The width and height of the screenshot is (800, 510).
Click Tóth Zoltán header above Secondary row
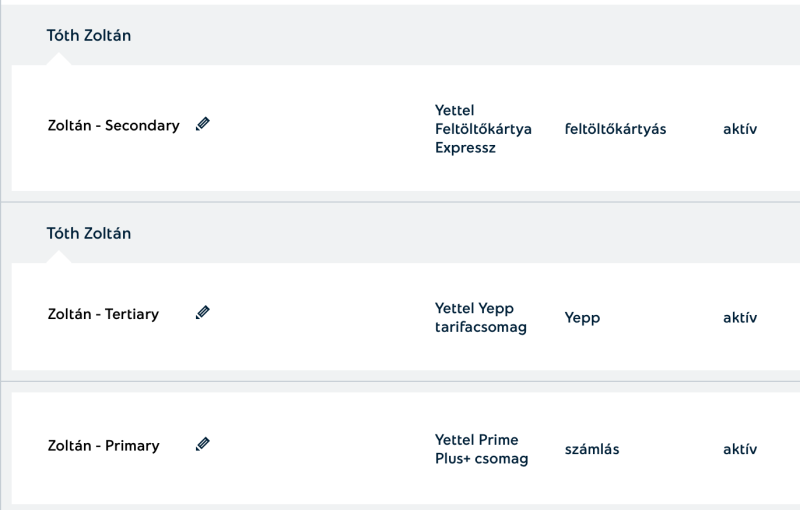(89, 36)
